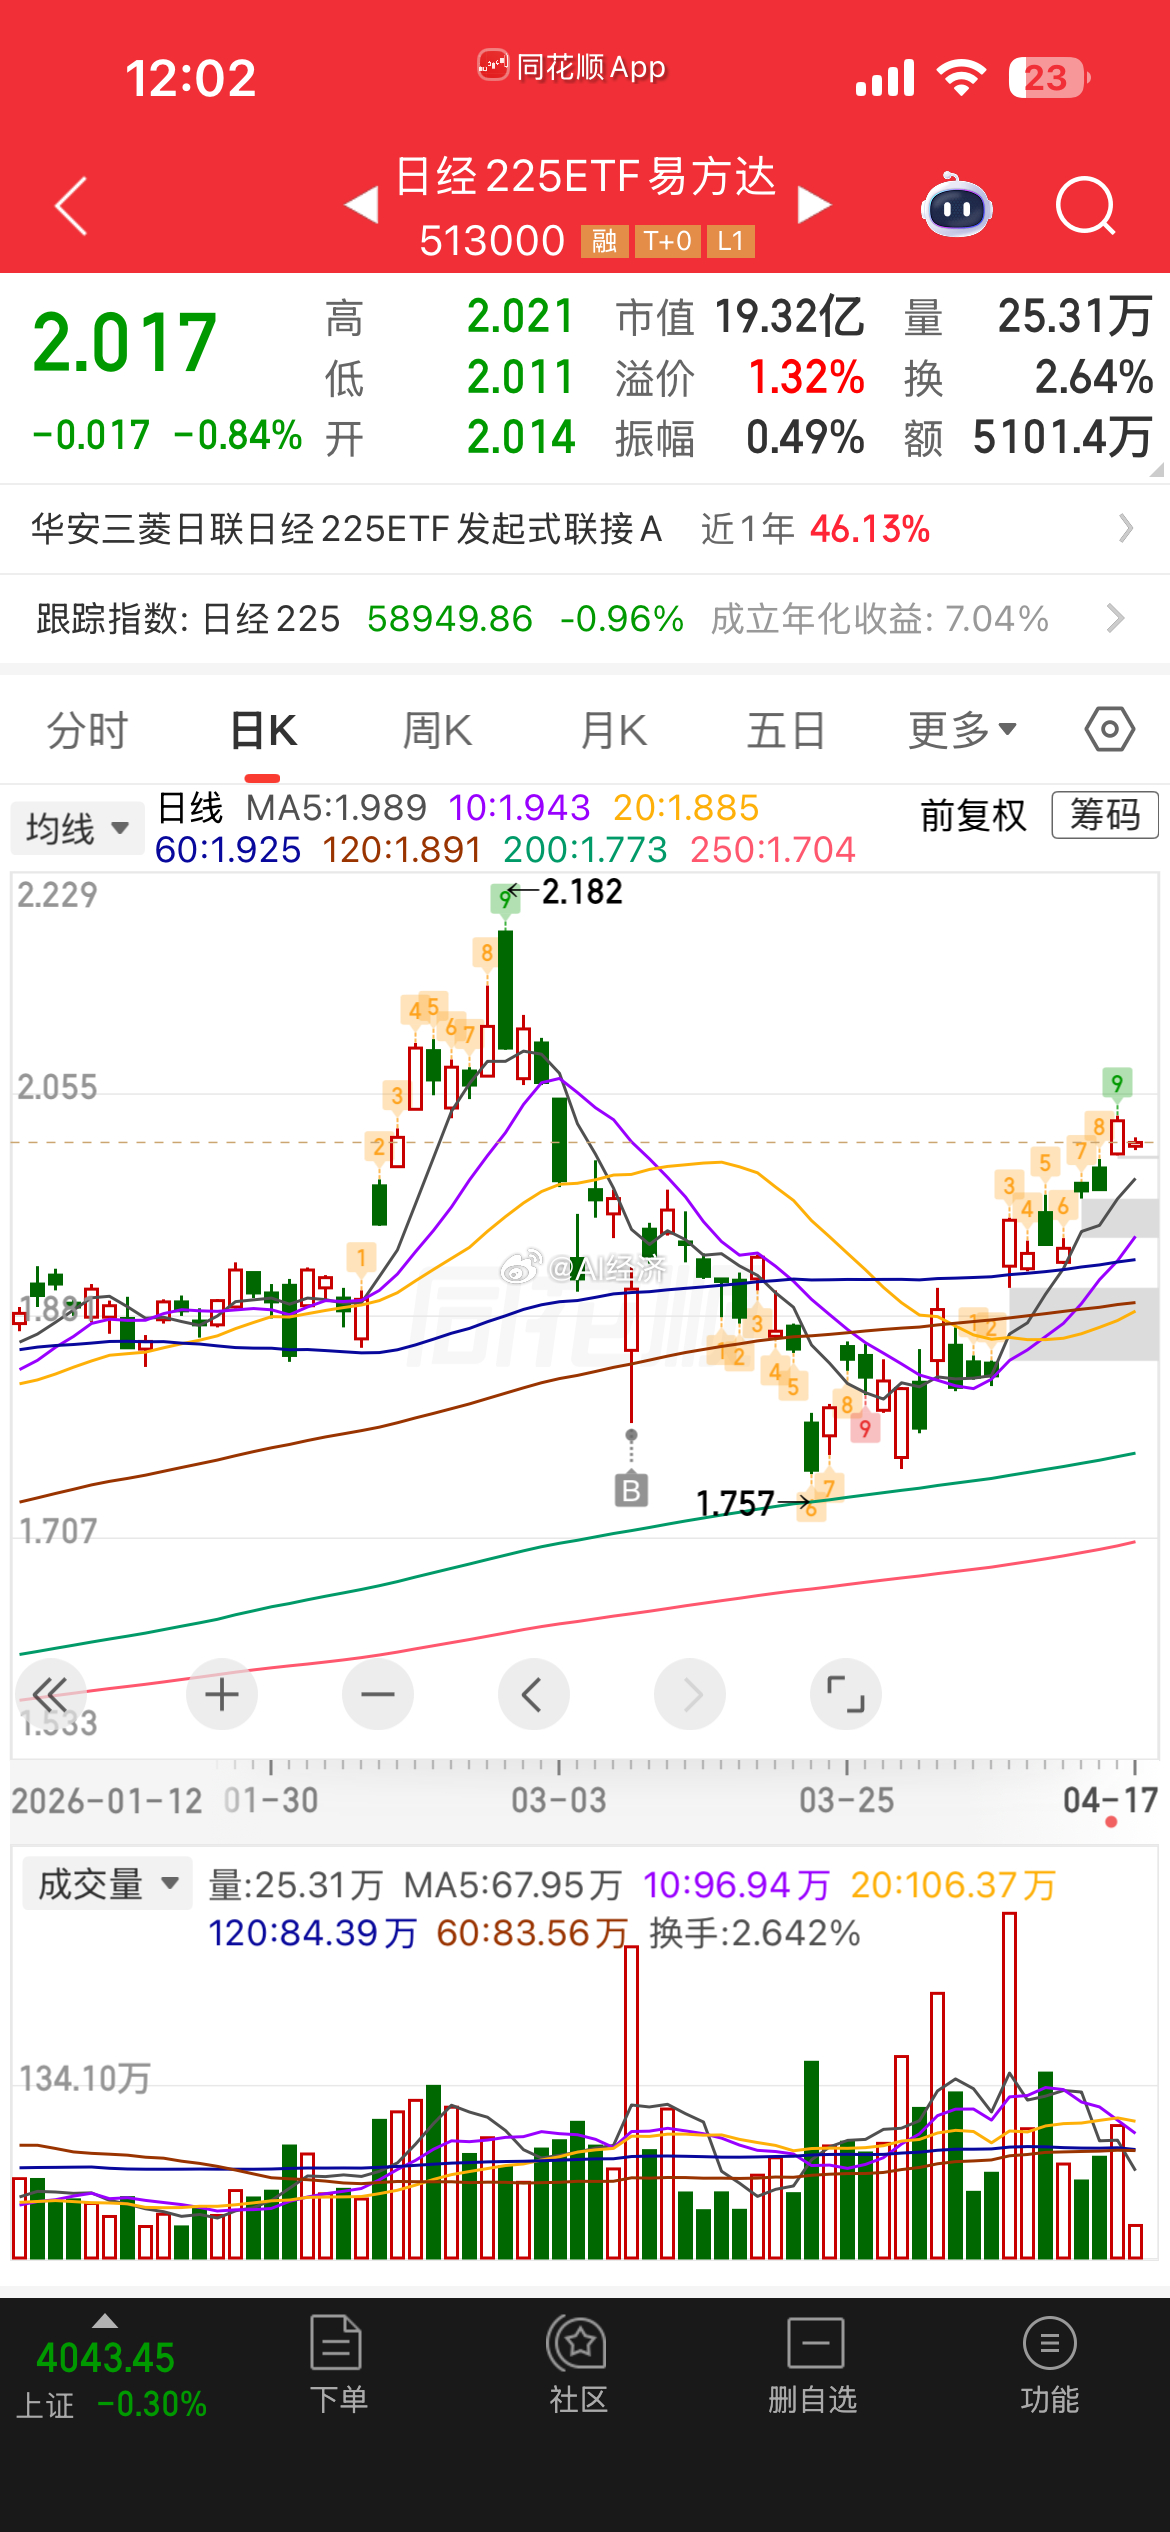Expand quote details corner triangle

1157,469
